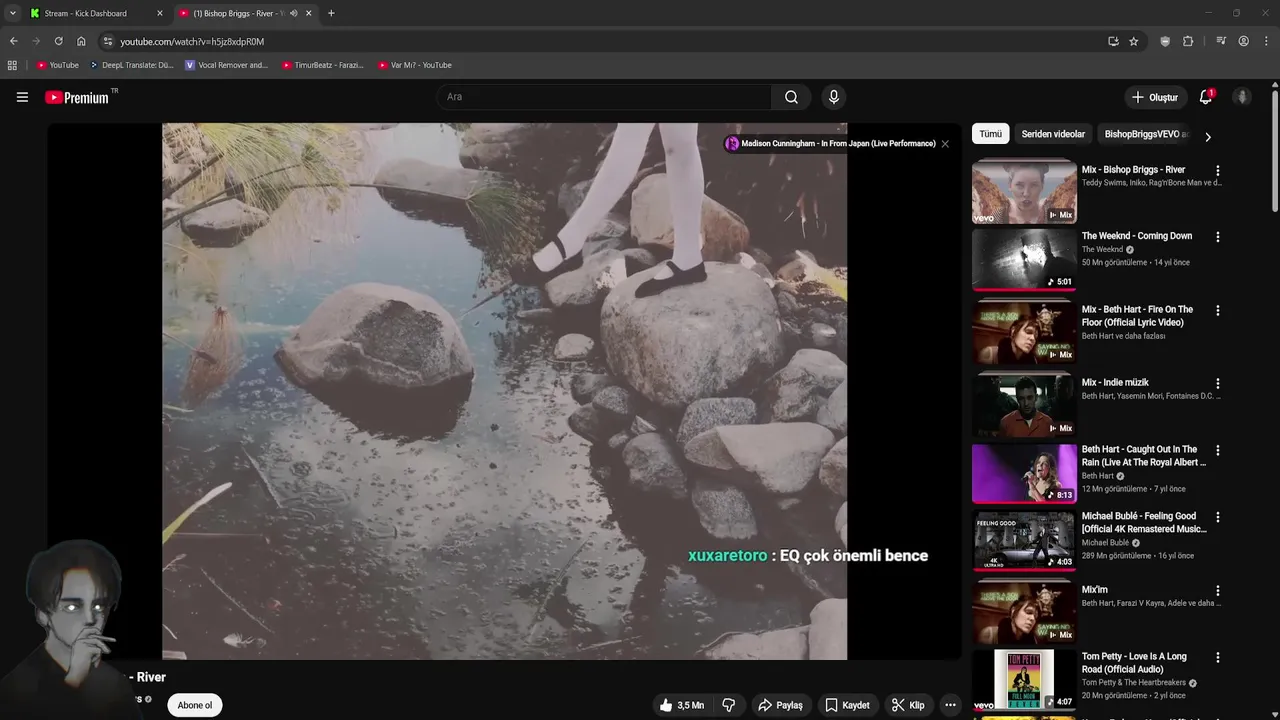This screenshot has height=720, width=1280.
Task: Open the Vocal Remover bookmark
Action: [x=226, y=65]
